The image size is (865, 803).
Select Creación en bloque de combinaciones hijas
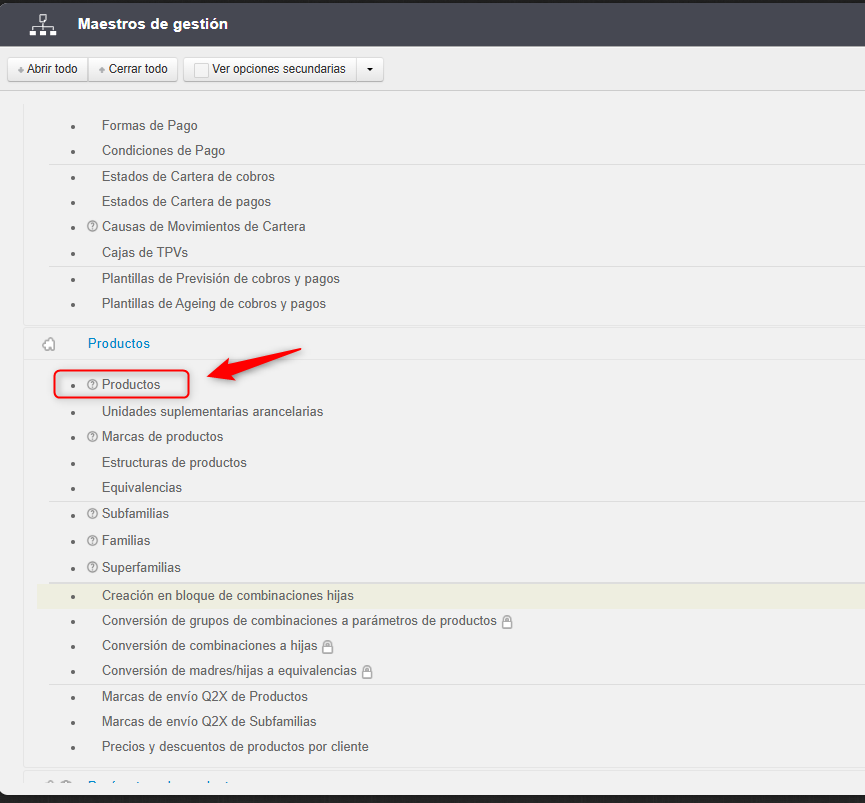[228, 596]
